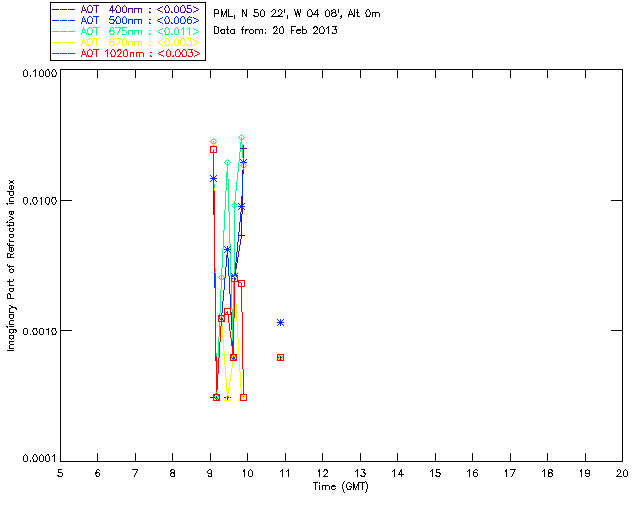Click the 0.0010 y-axis tick label
This screenshot has width=640, height=512.
click(x=38, y=331)
